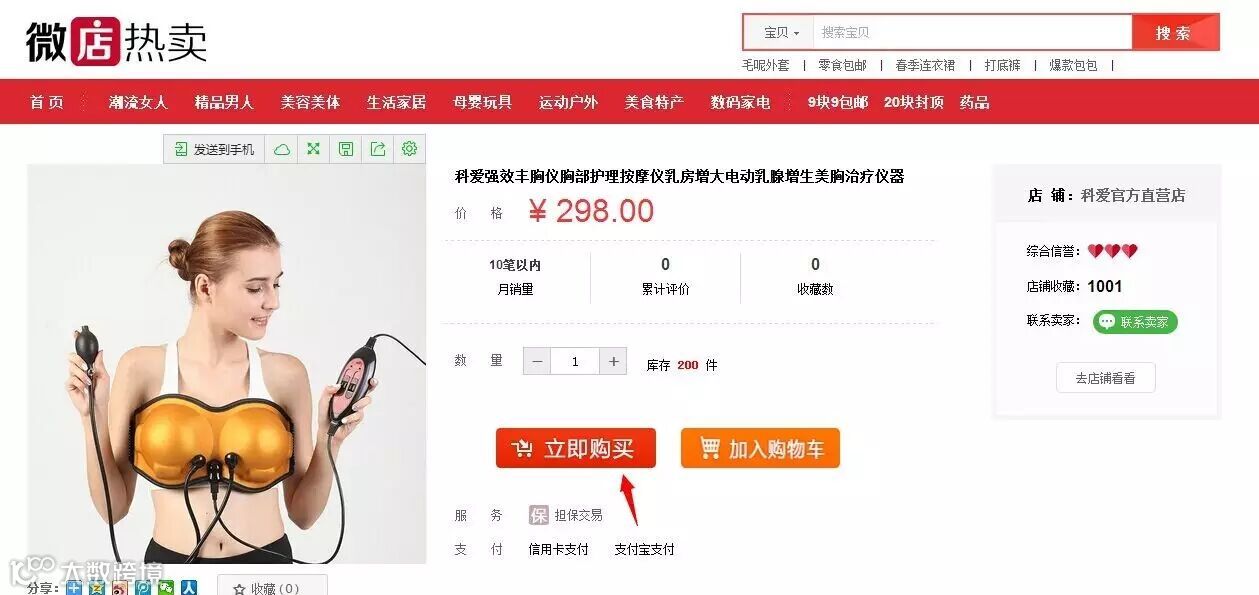Click the share arrow icon above image
Viewport: 1259px width, 595px height.
point(378,149)
